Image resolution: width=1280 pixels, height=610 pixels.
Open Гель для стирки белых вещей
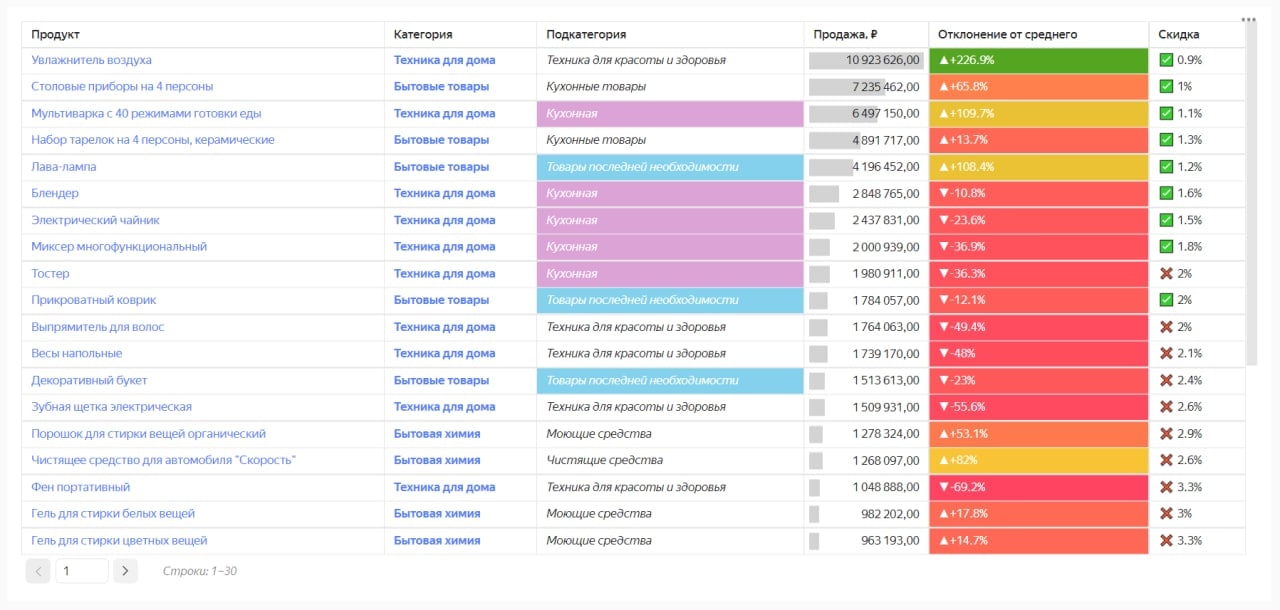[x=113, y=513]
